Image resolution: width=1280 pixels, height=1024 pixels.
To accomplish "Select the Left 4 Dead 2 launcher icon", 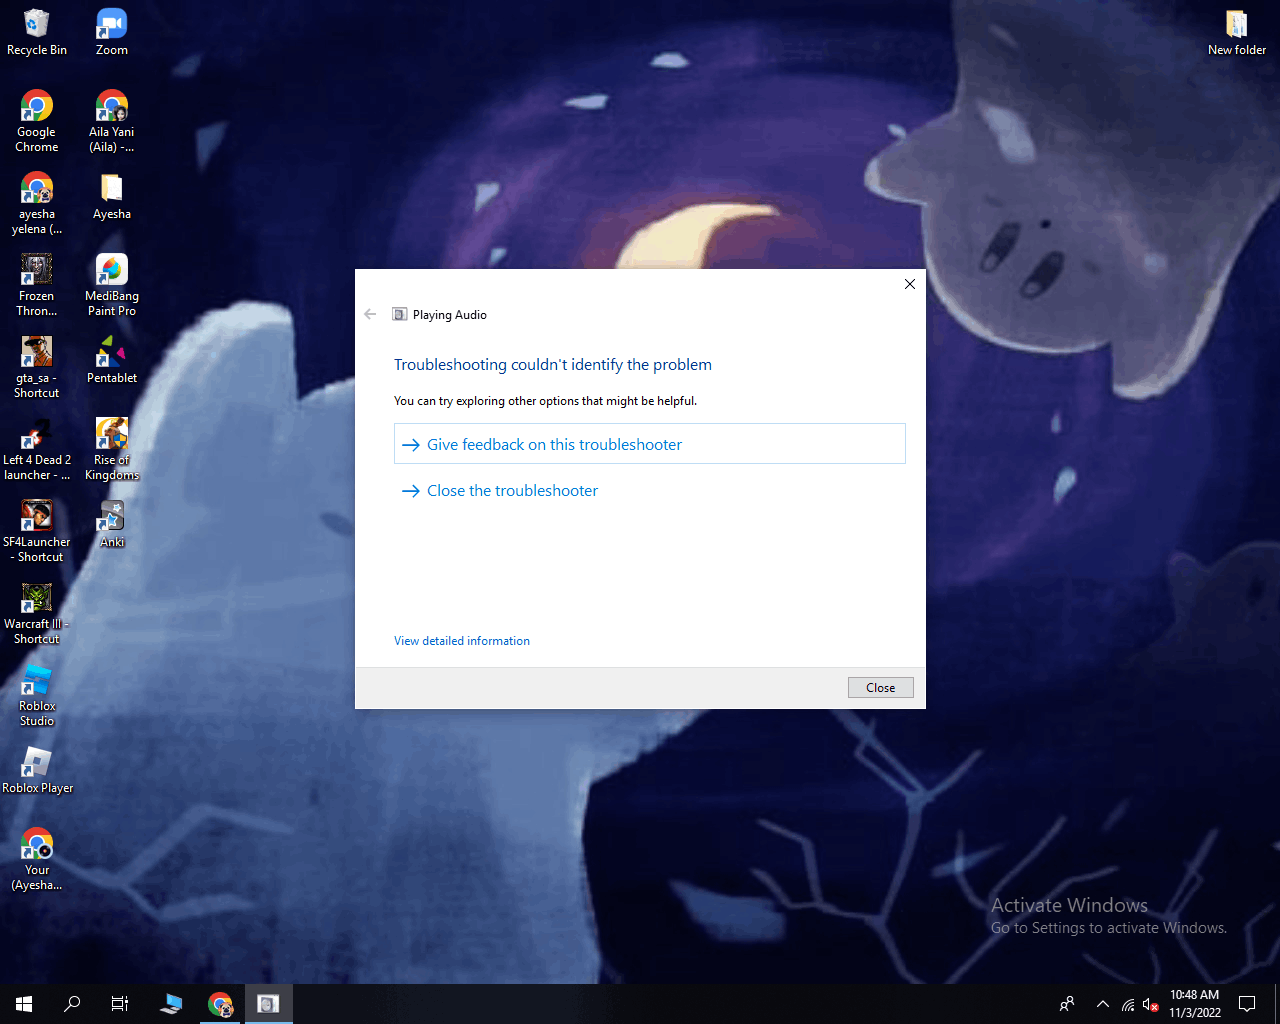I will [x=37, y=449].
